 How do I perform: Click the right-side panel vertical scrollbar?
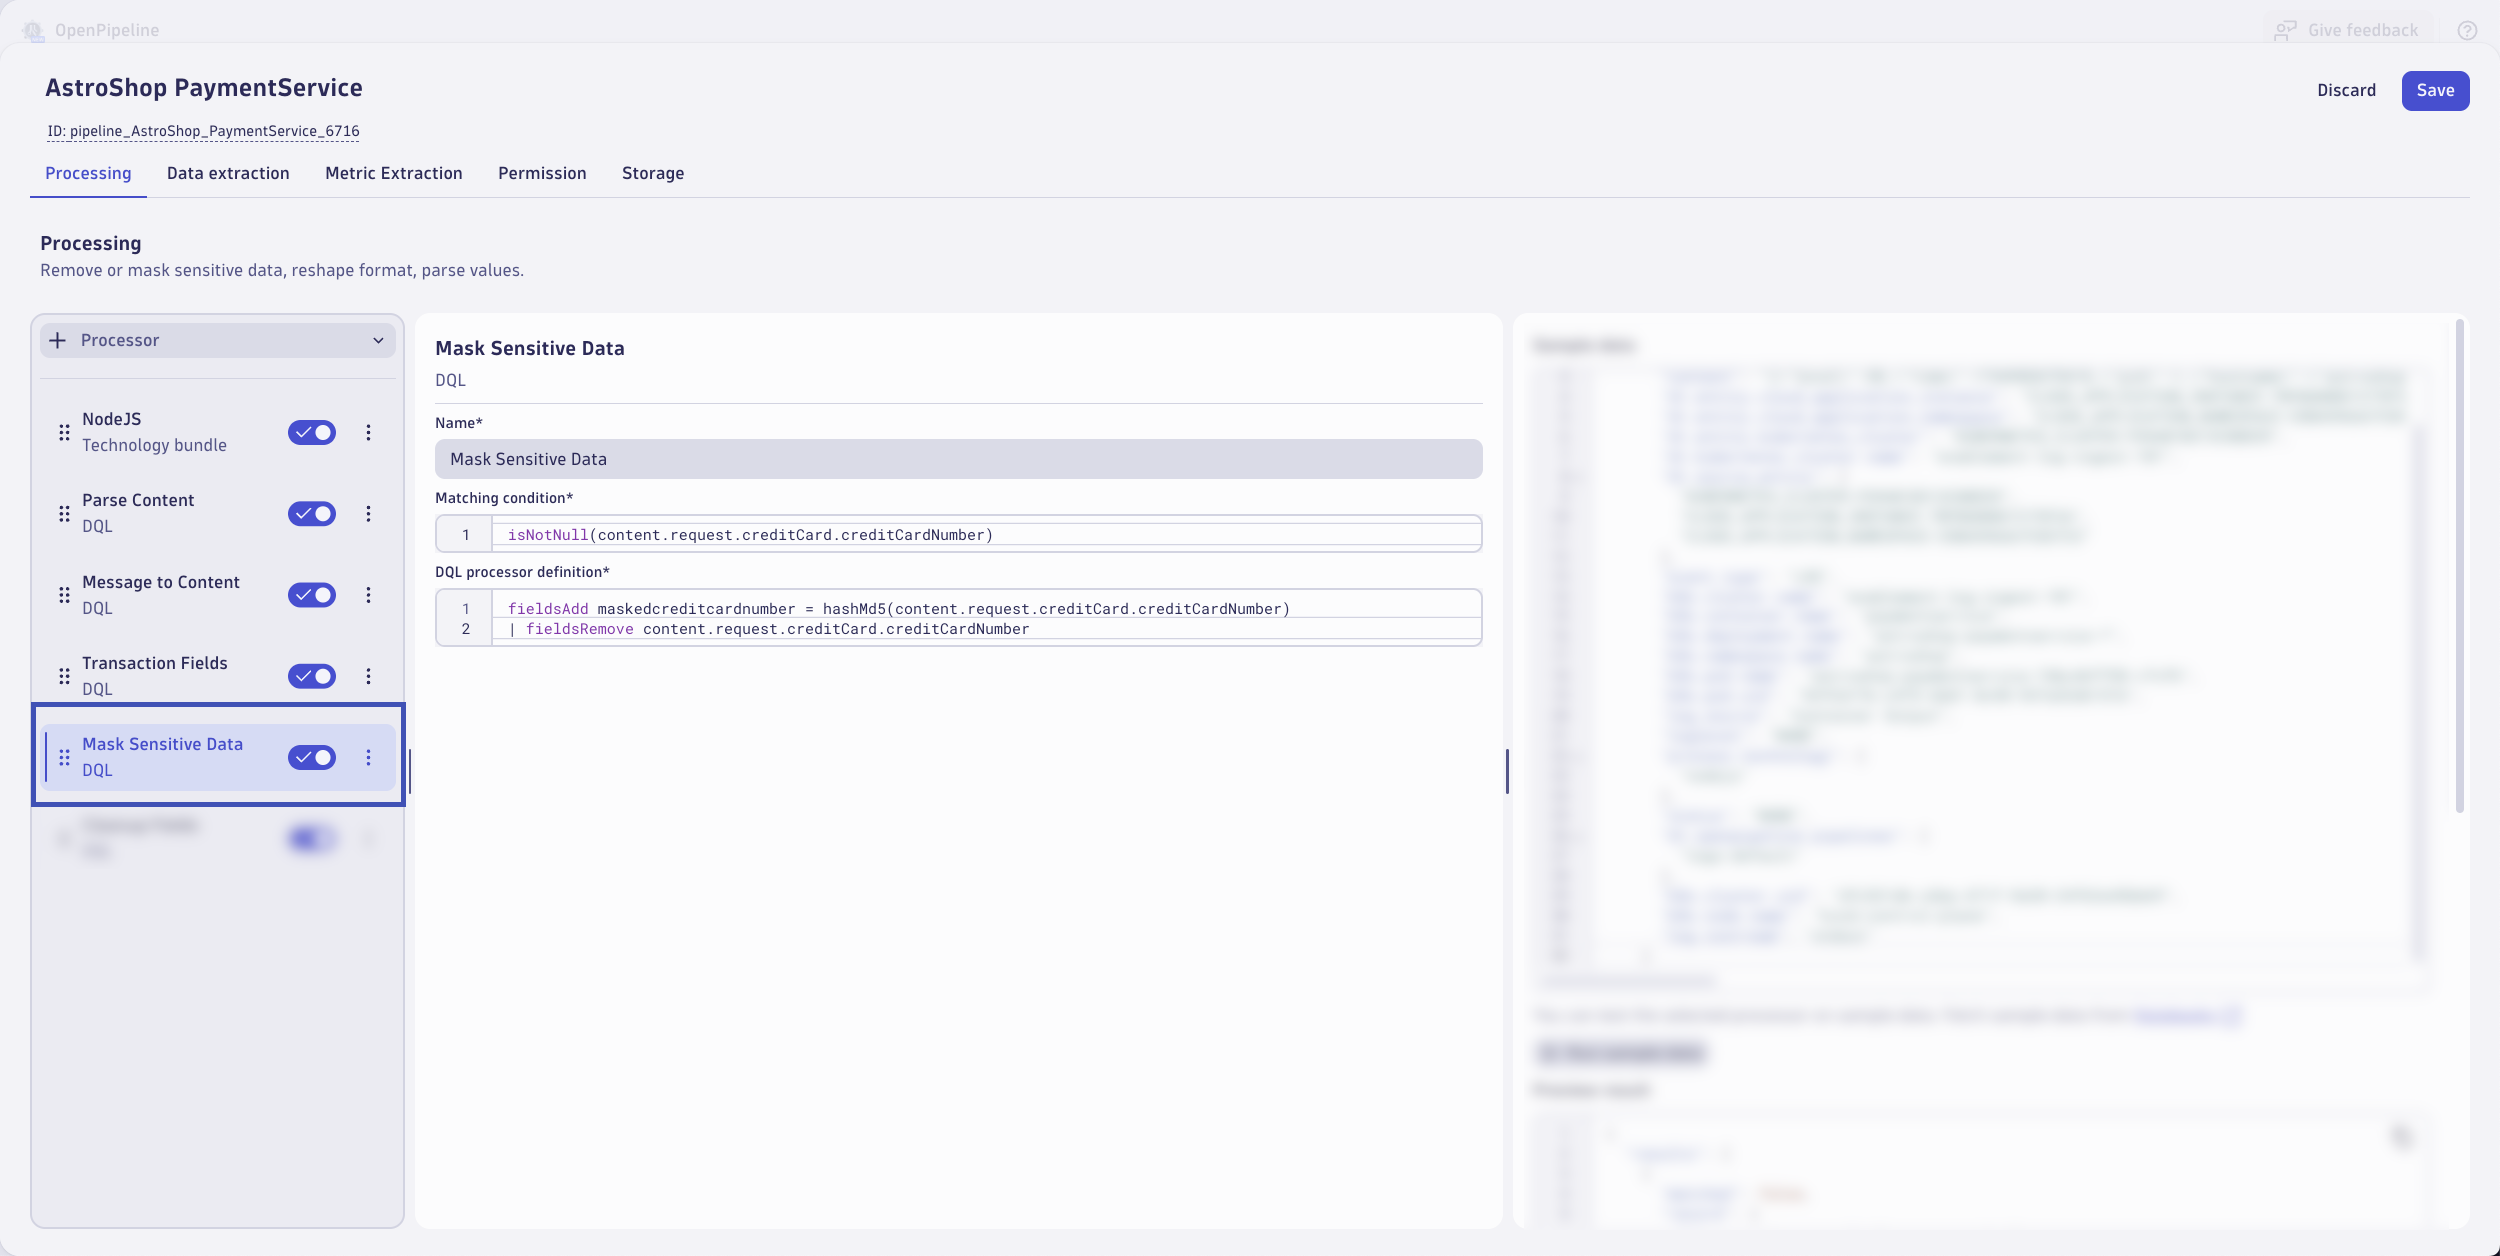2460,566
